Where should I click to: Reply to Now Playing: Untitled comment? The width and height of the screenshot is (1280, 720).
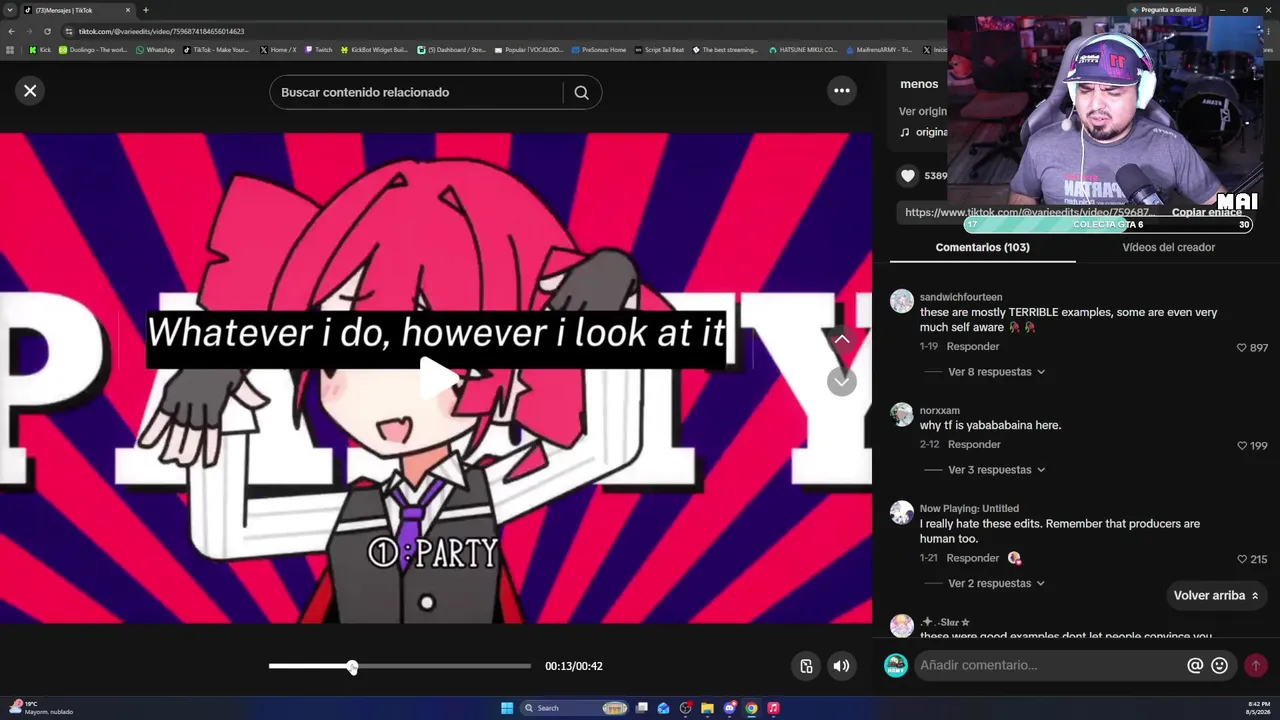pos(973,558)
